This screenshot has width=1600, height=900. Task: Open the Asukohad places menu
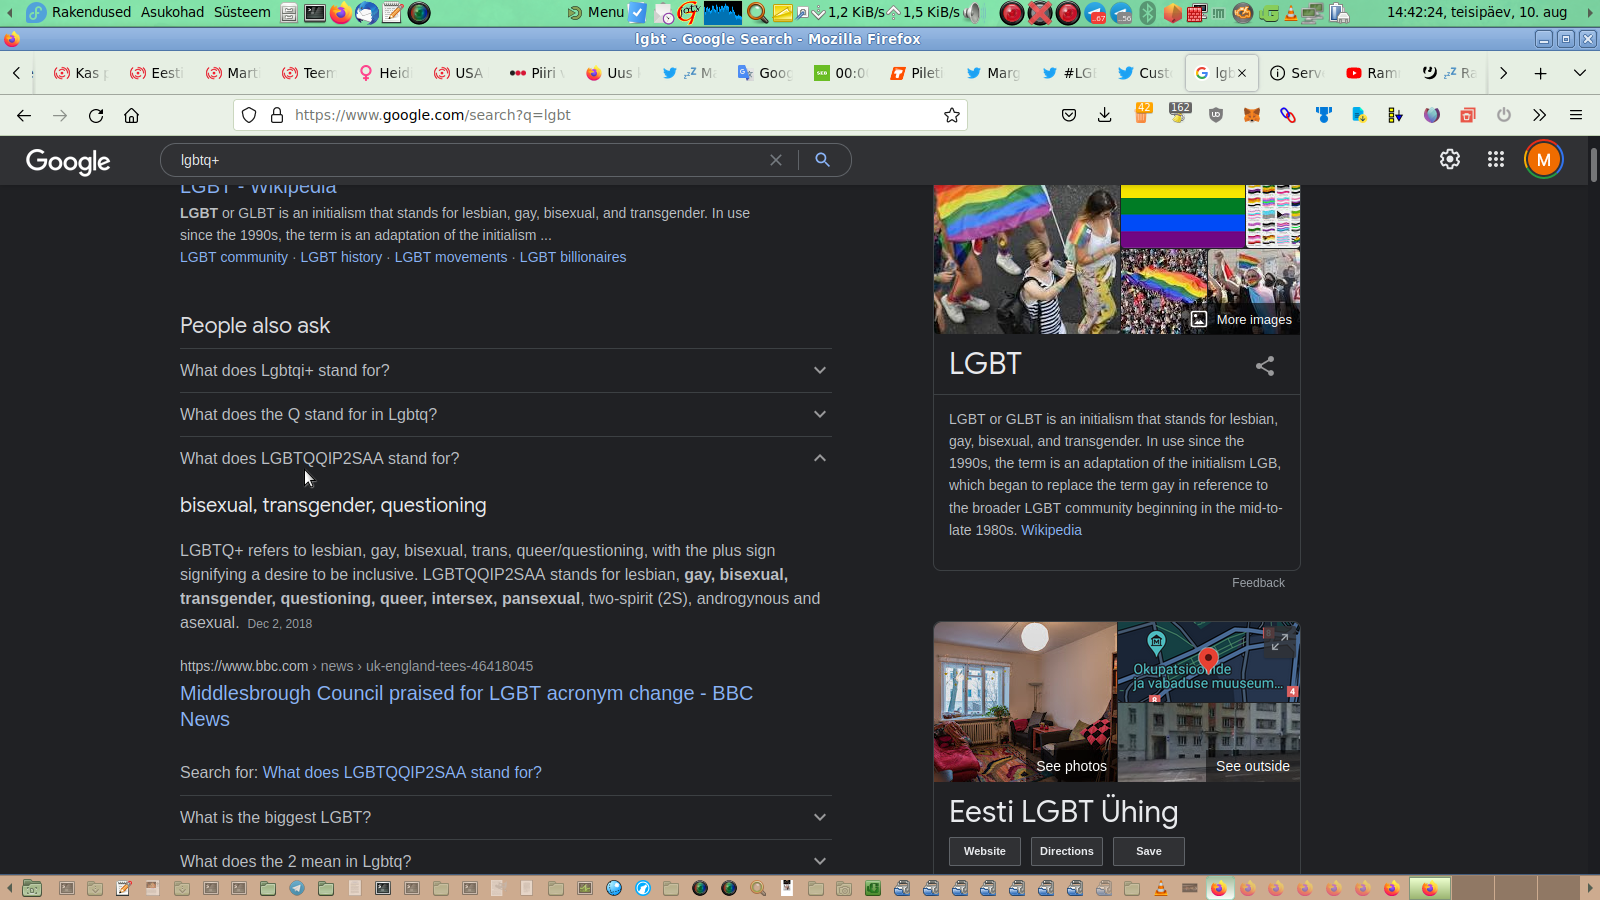[x=172, y=12]
